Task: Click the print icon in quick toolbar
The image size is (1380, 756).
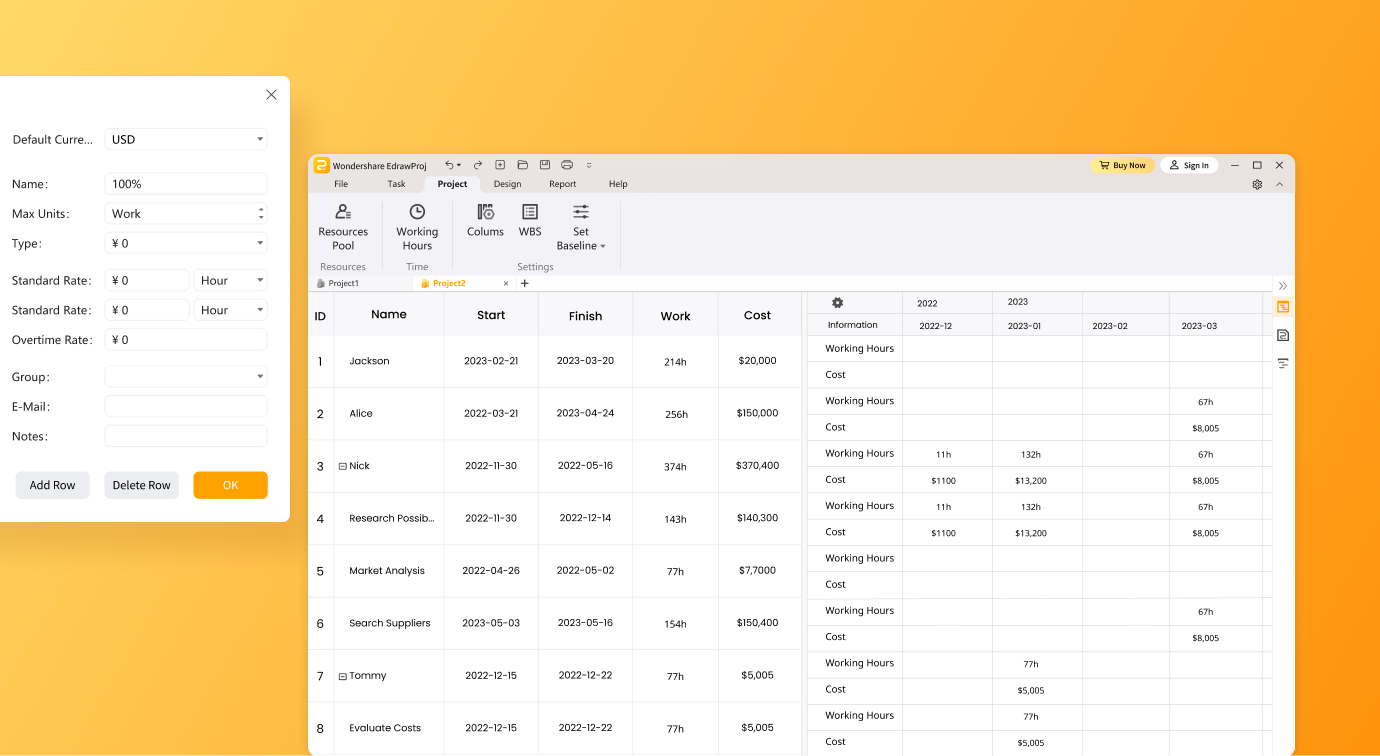Action: click(x=567, y=165)
